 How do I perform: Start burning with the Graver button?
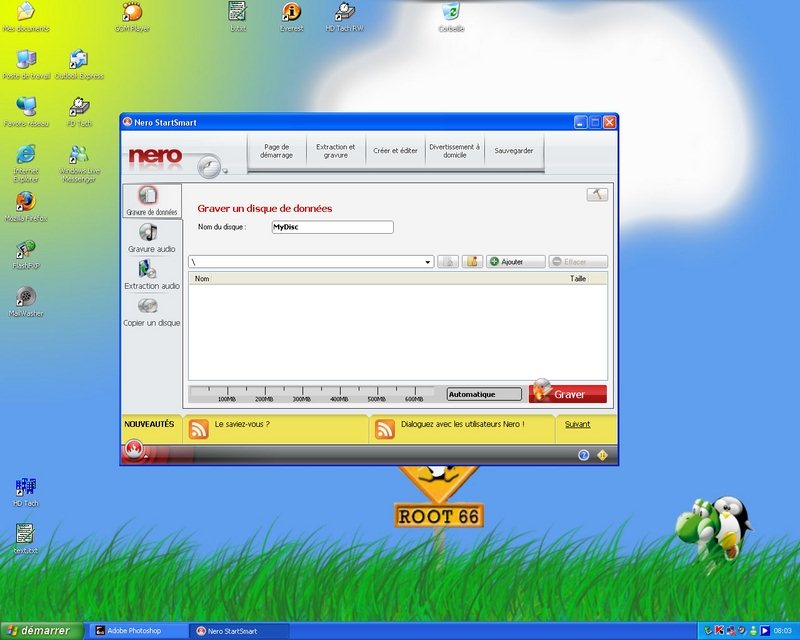click(568, 394)
